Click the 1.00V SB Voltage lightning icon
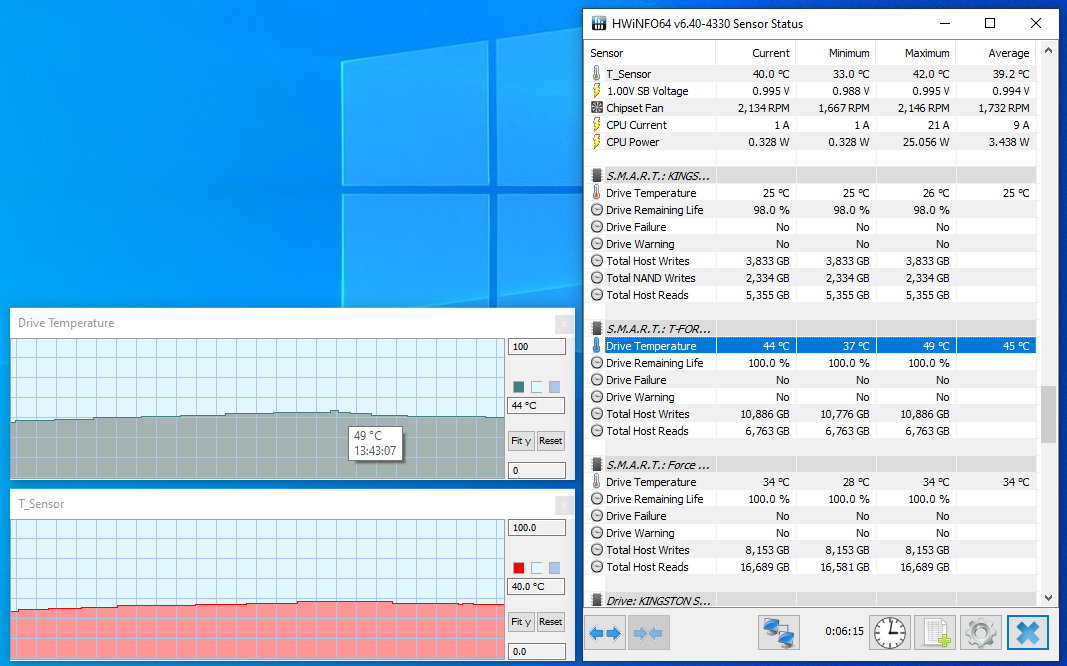 coord(597,90)
